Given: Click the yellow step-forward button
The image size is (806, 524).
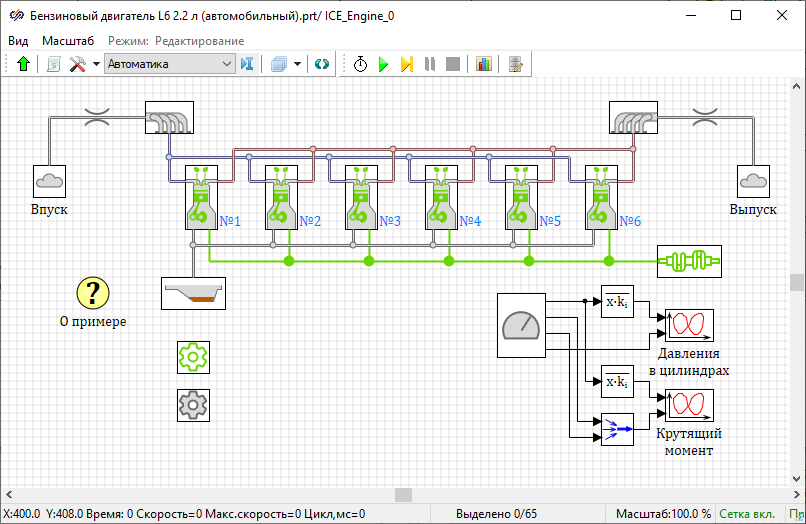Looking at the screenshot, I should [407, 64].
